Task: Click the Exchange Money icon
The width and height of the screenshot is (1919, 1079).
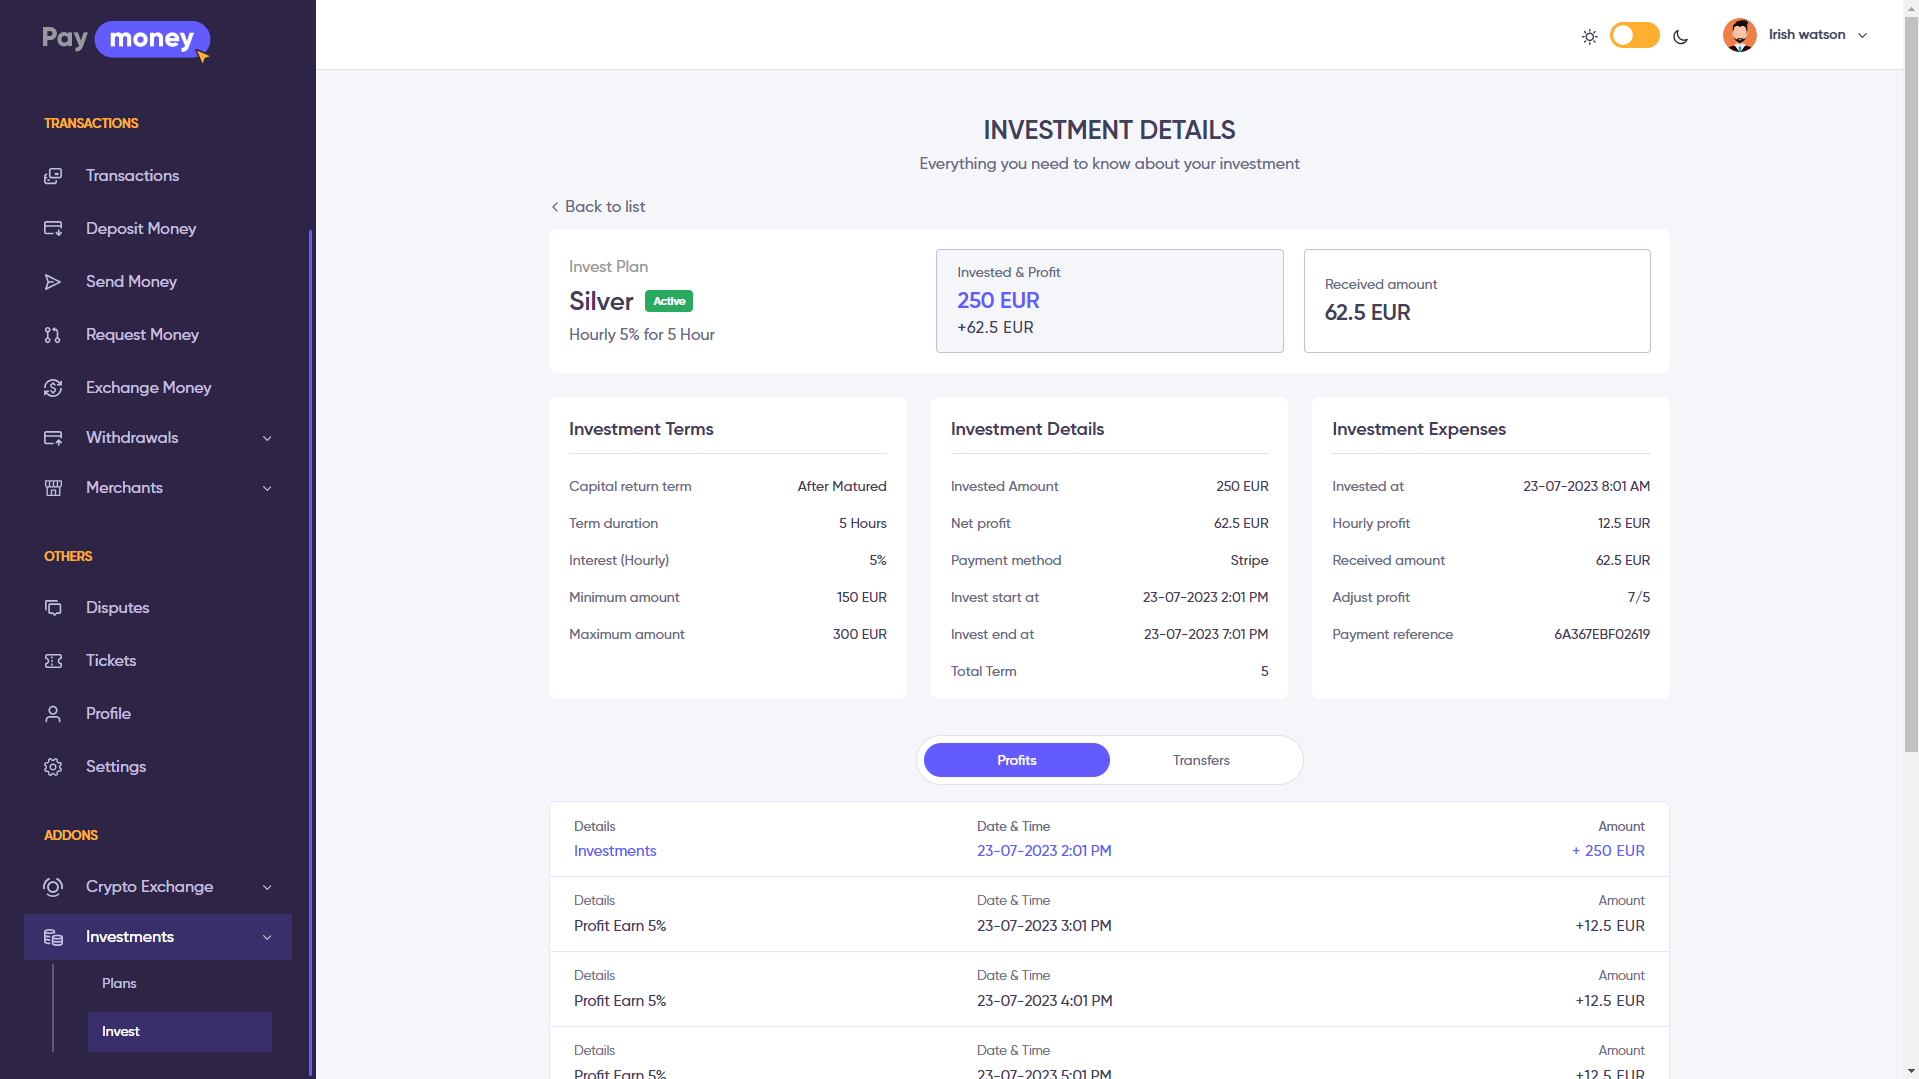Action: click(x=53, y=388)
